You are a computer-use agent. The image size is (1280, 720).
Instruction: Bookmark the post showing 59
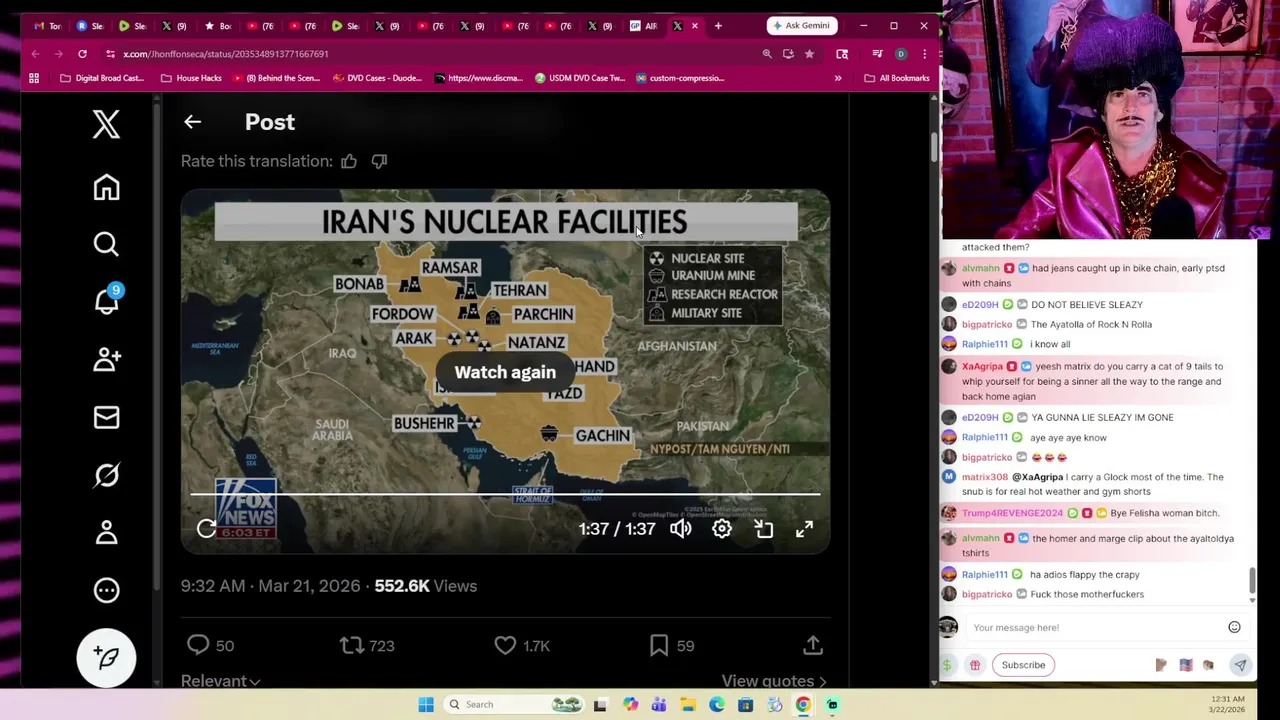tap(659, 646)
